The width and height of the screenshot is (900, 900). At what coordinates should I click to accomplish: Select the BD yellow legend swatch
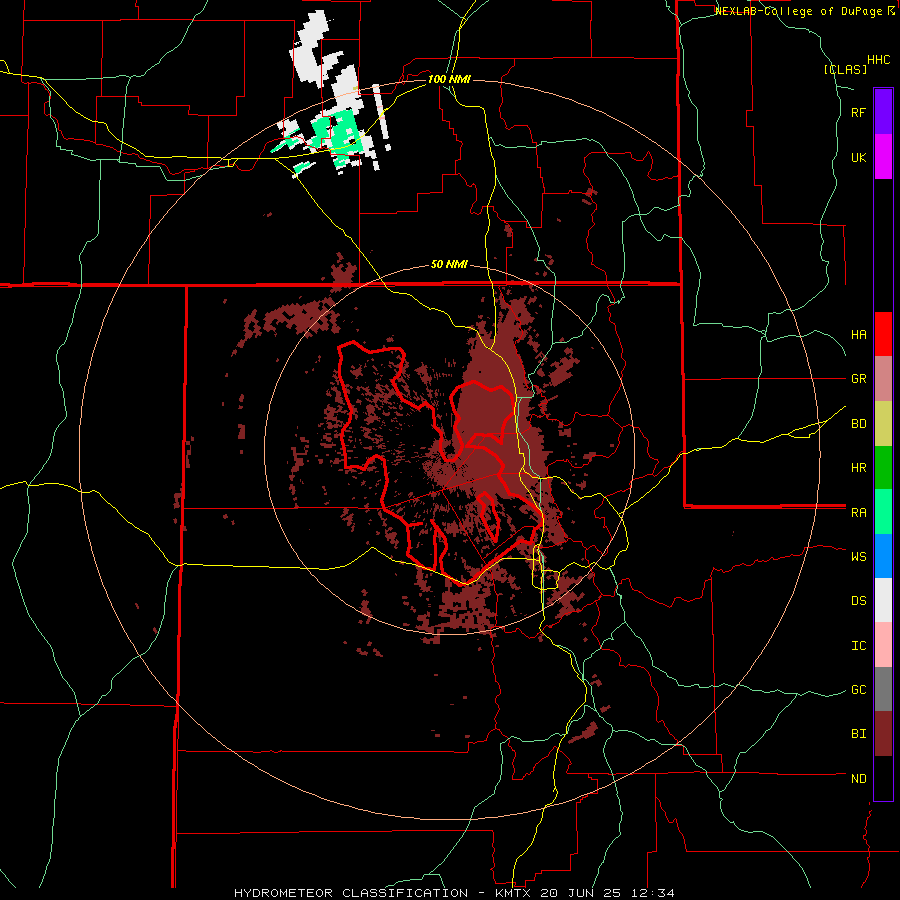(x=883, y=424)
